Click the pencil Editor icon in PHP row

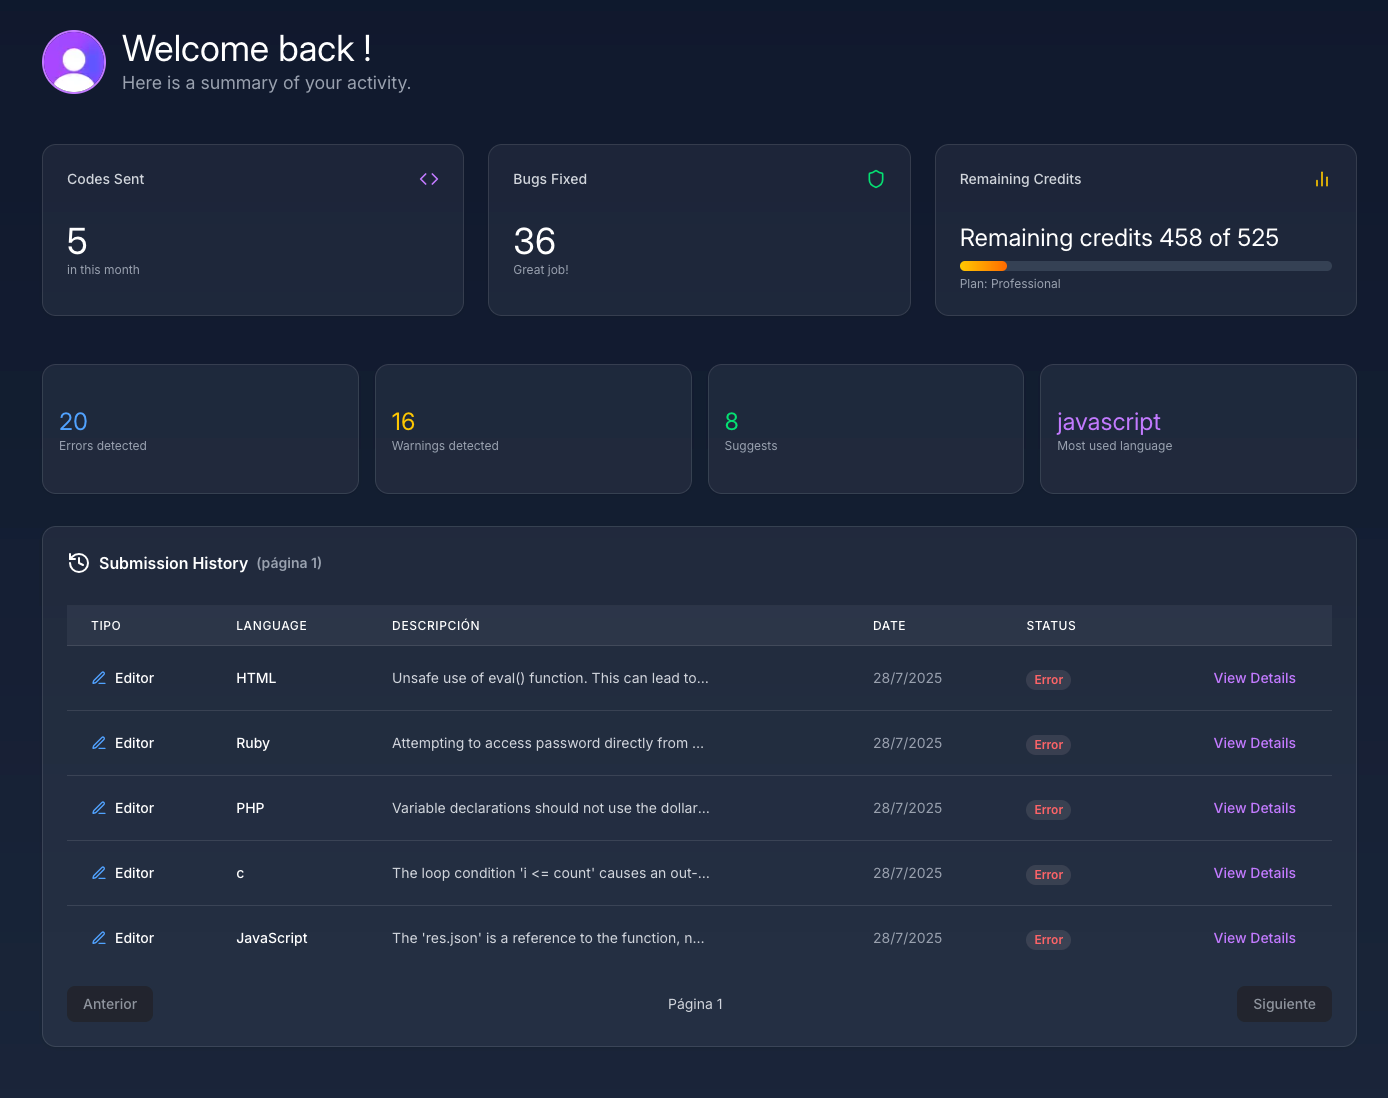click(x=99, y=808)
